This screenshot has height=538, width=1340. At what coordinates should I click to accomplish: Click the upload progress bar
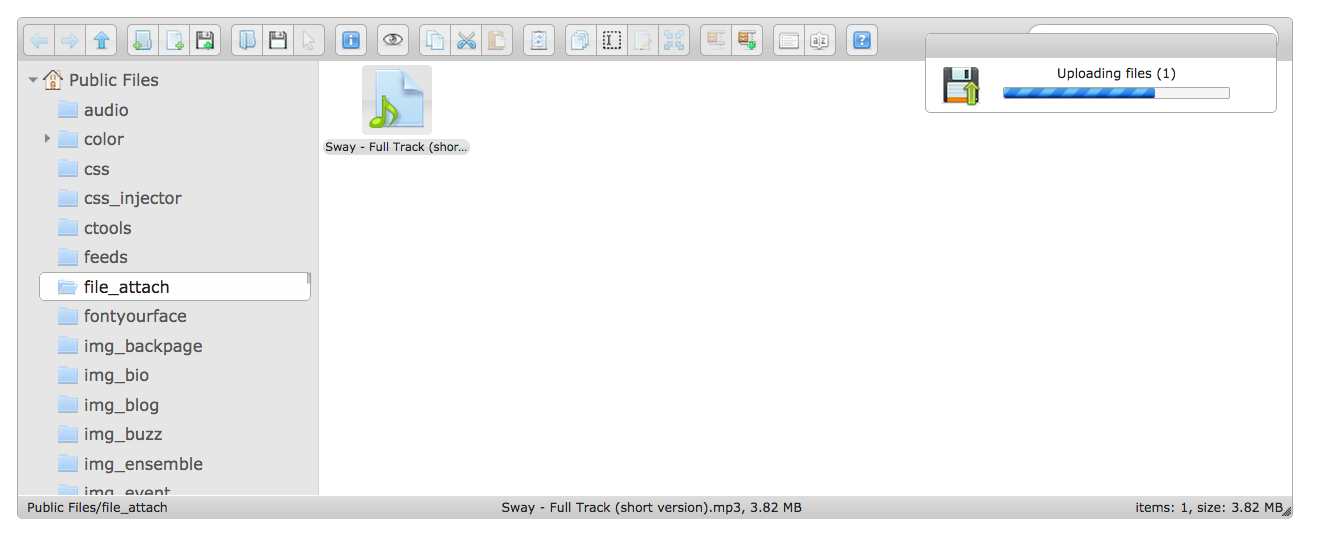pos(1116,93)
